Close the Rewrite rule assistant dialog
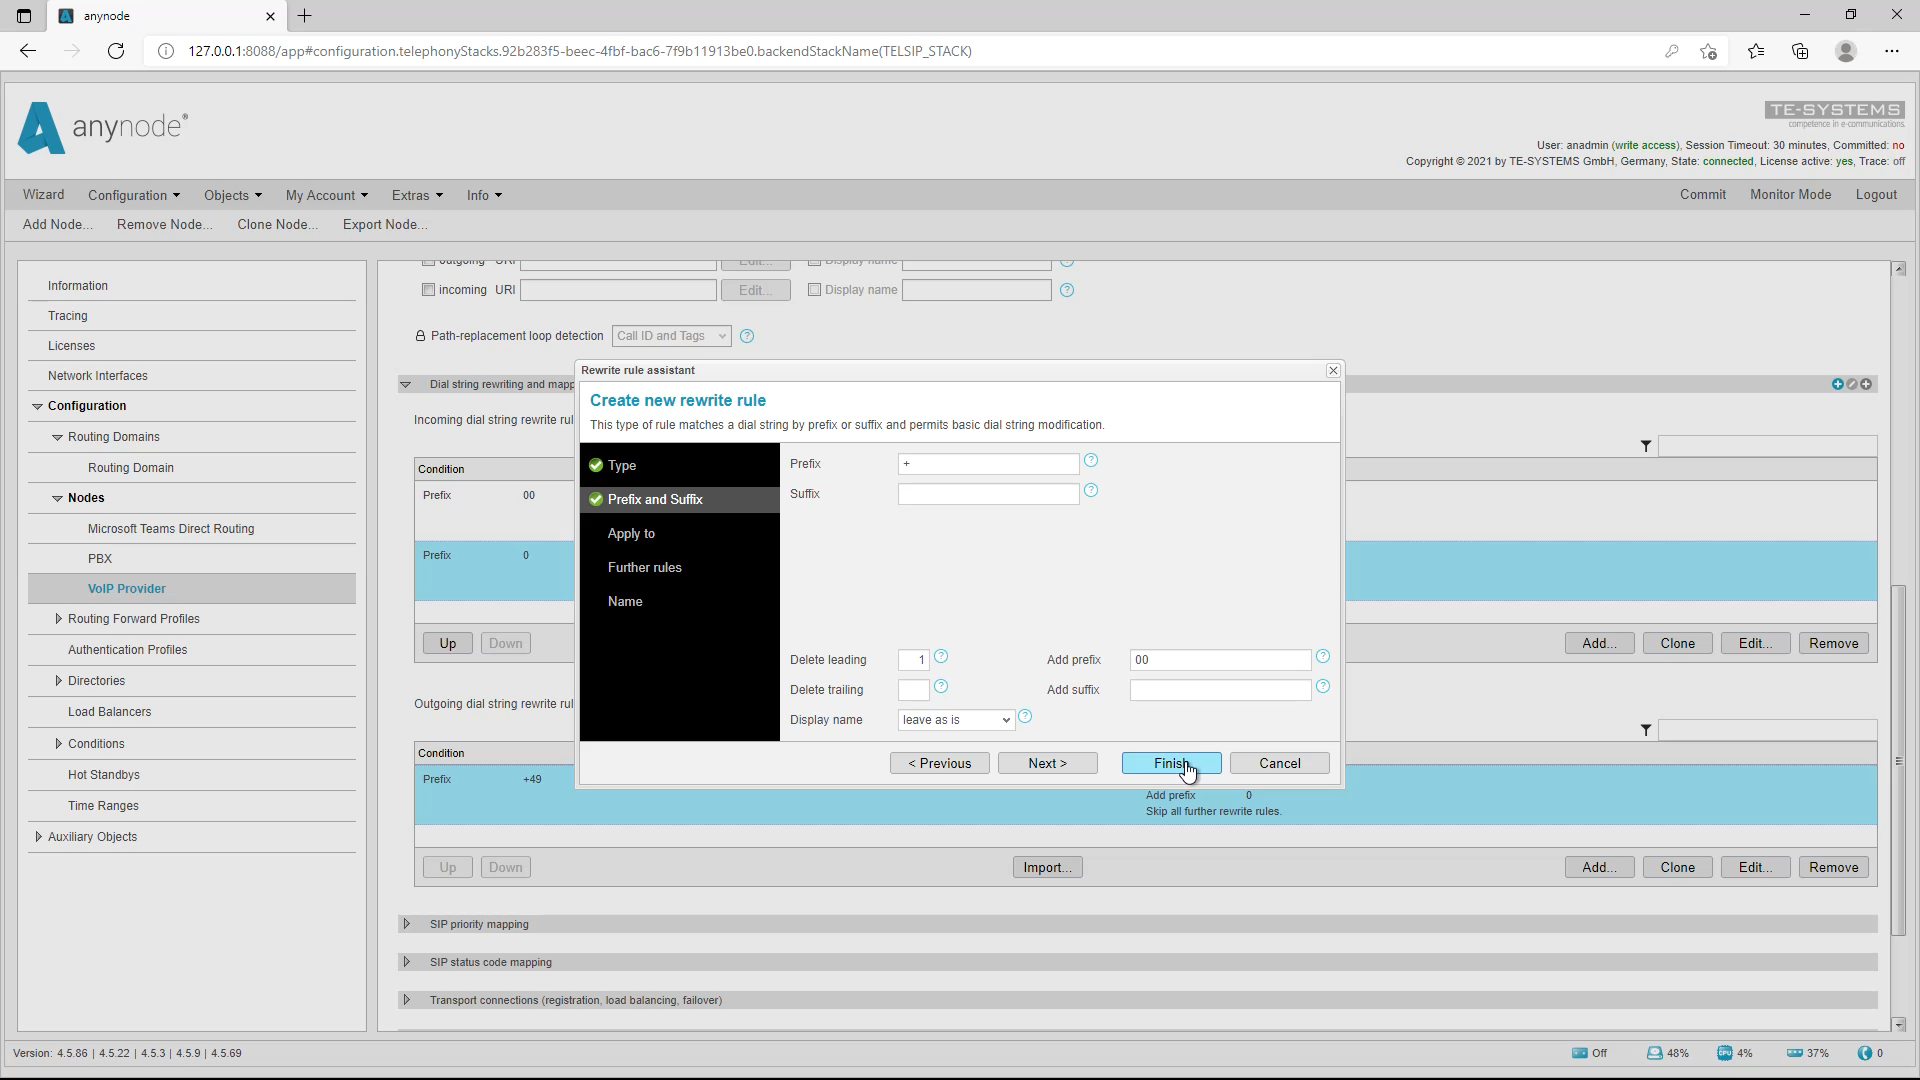 1333,370
